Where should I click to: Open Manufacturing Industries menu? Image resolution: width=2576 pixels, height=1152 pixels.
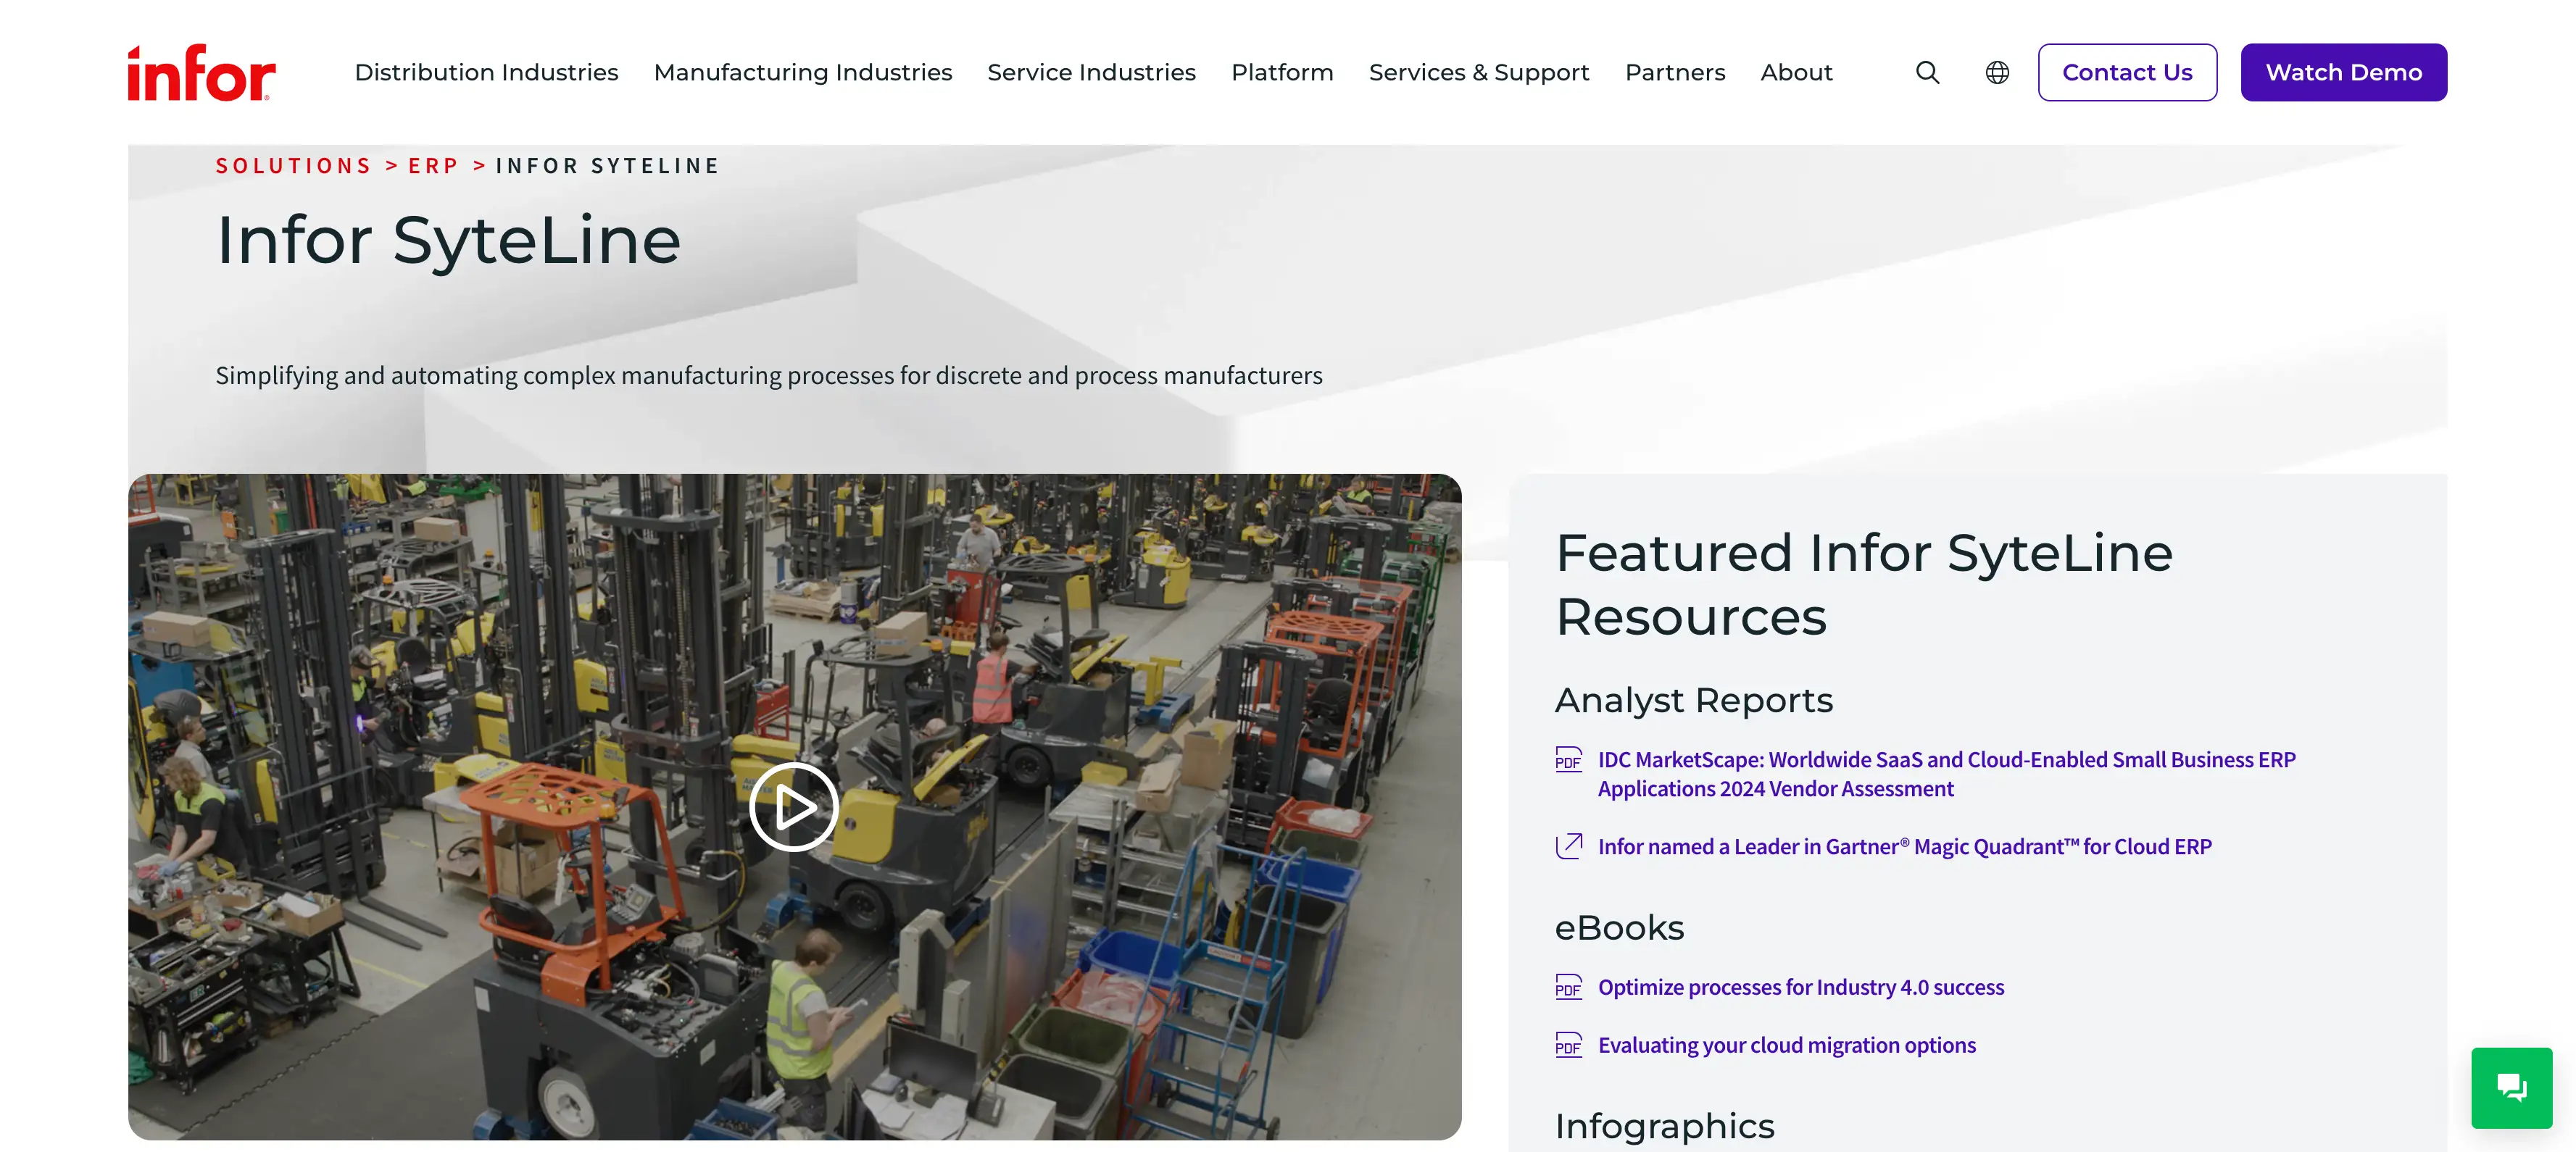pyautogui.click(x=803, y=73)
